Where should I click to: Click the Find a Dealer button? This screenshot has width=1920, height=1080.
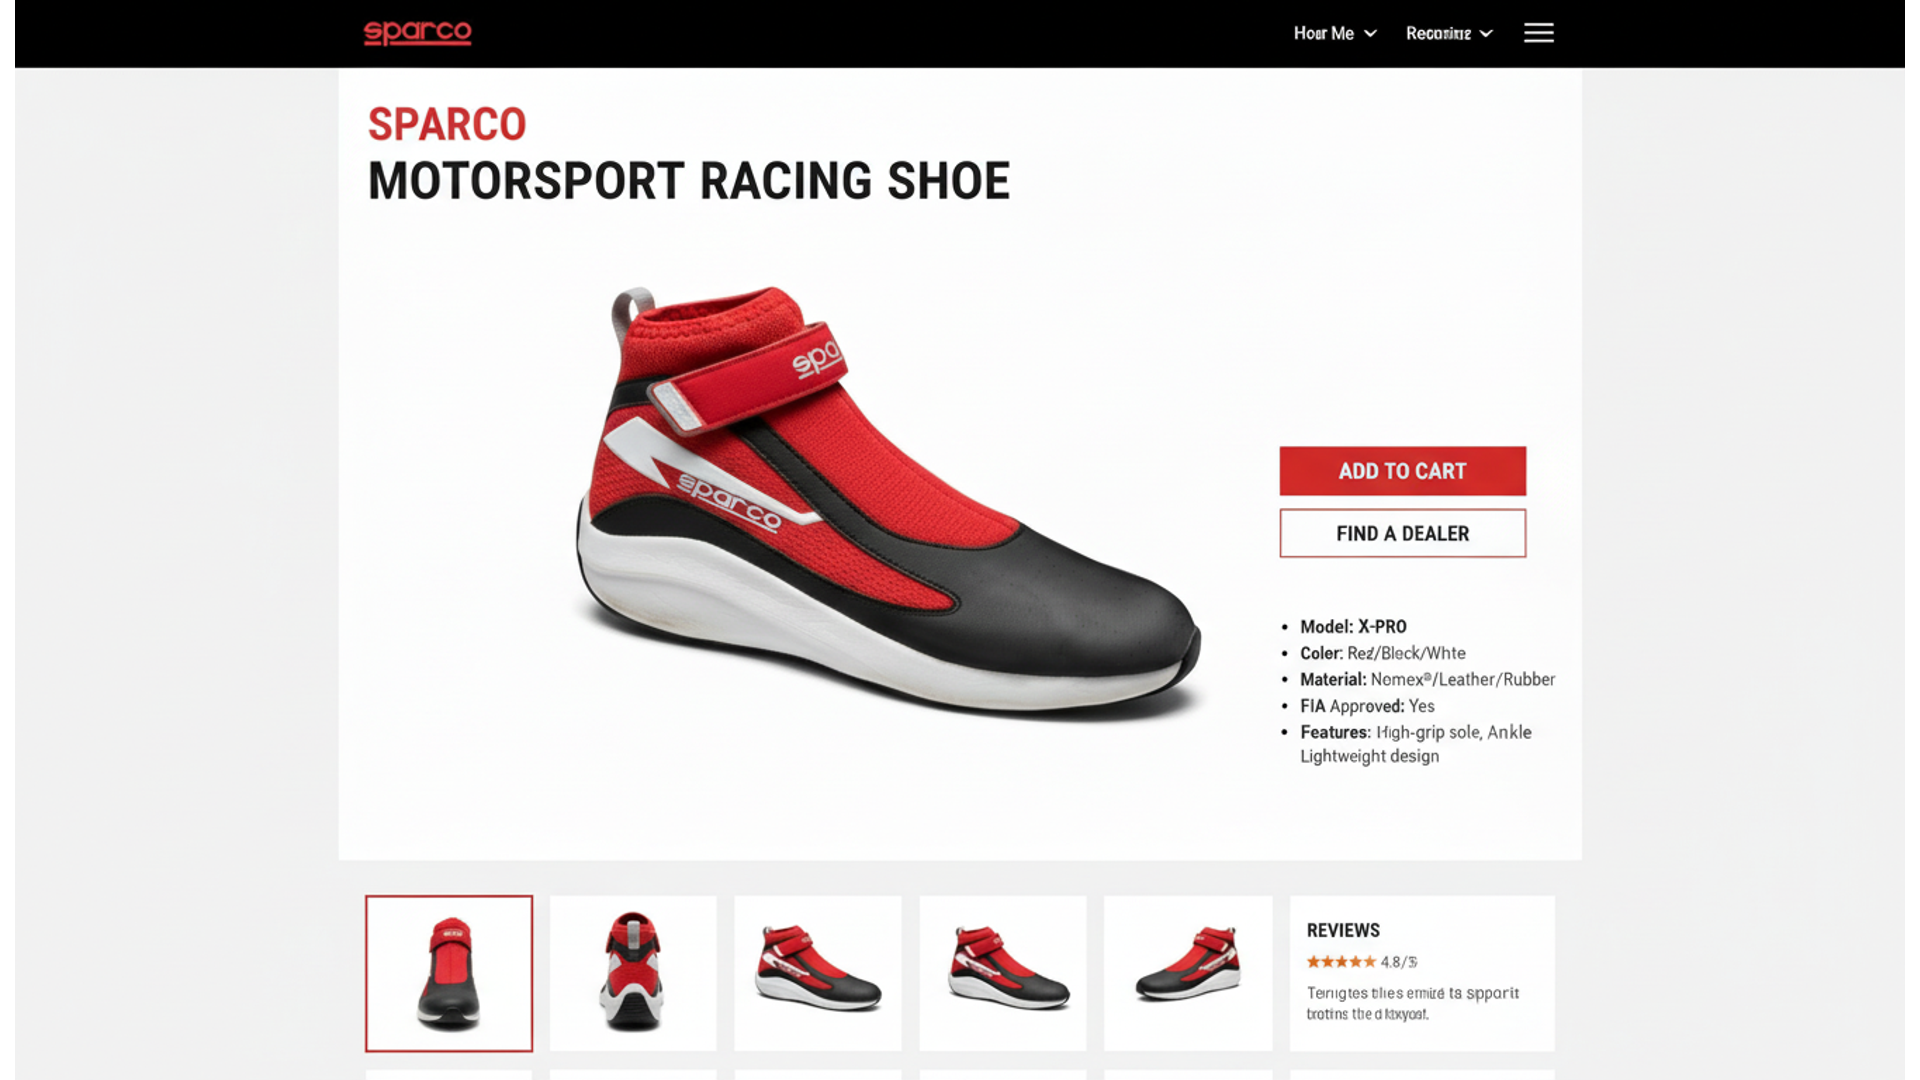[1402, 533]
